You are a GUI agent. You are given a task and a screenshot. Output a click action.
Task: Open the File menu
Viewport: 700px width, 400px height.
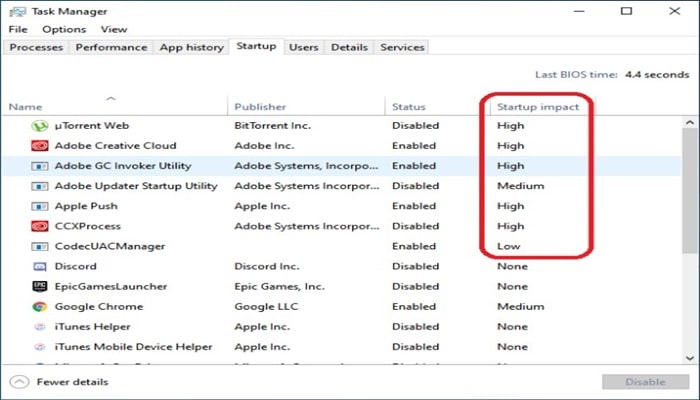18,29
